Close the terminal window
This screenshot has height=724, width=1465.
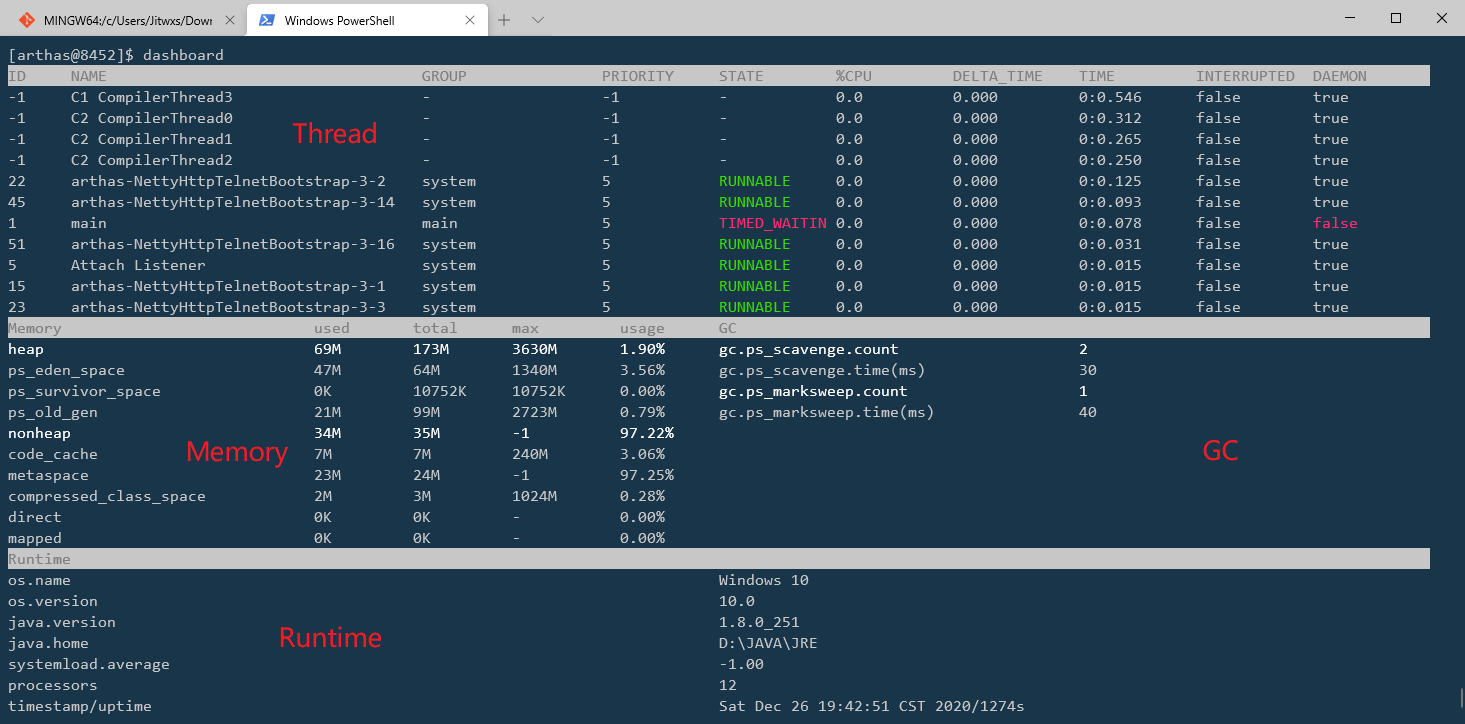(1441, 18)
